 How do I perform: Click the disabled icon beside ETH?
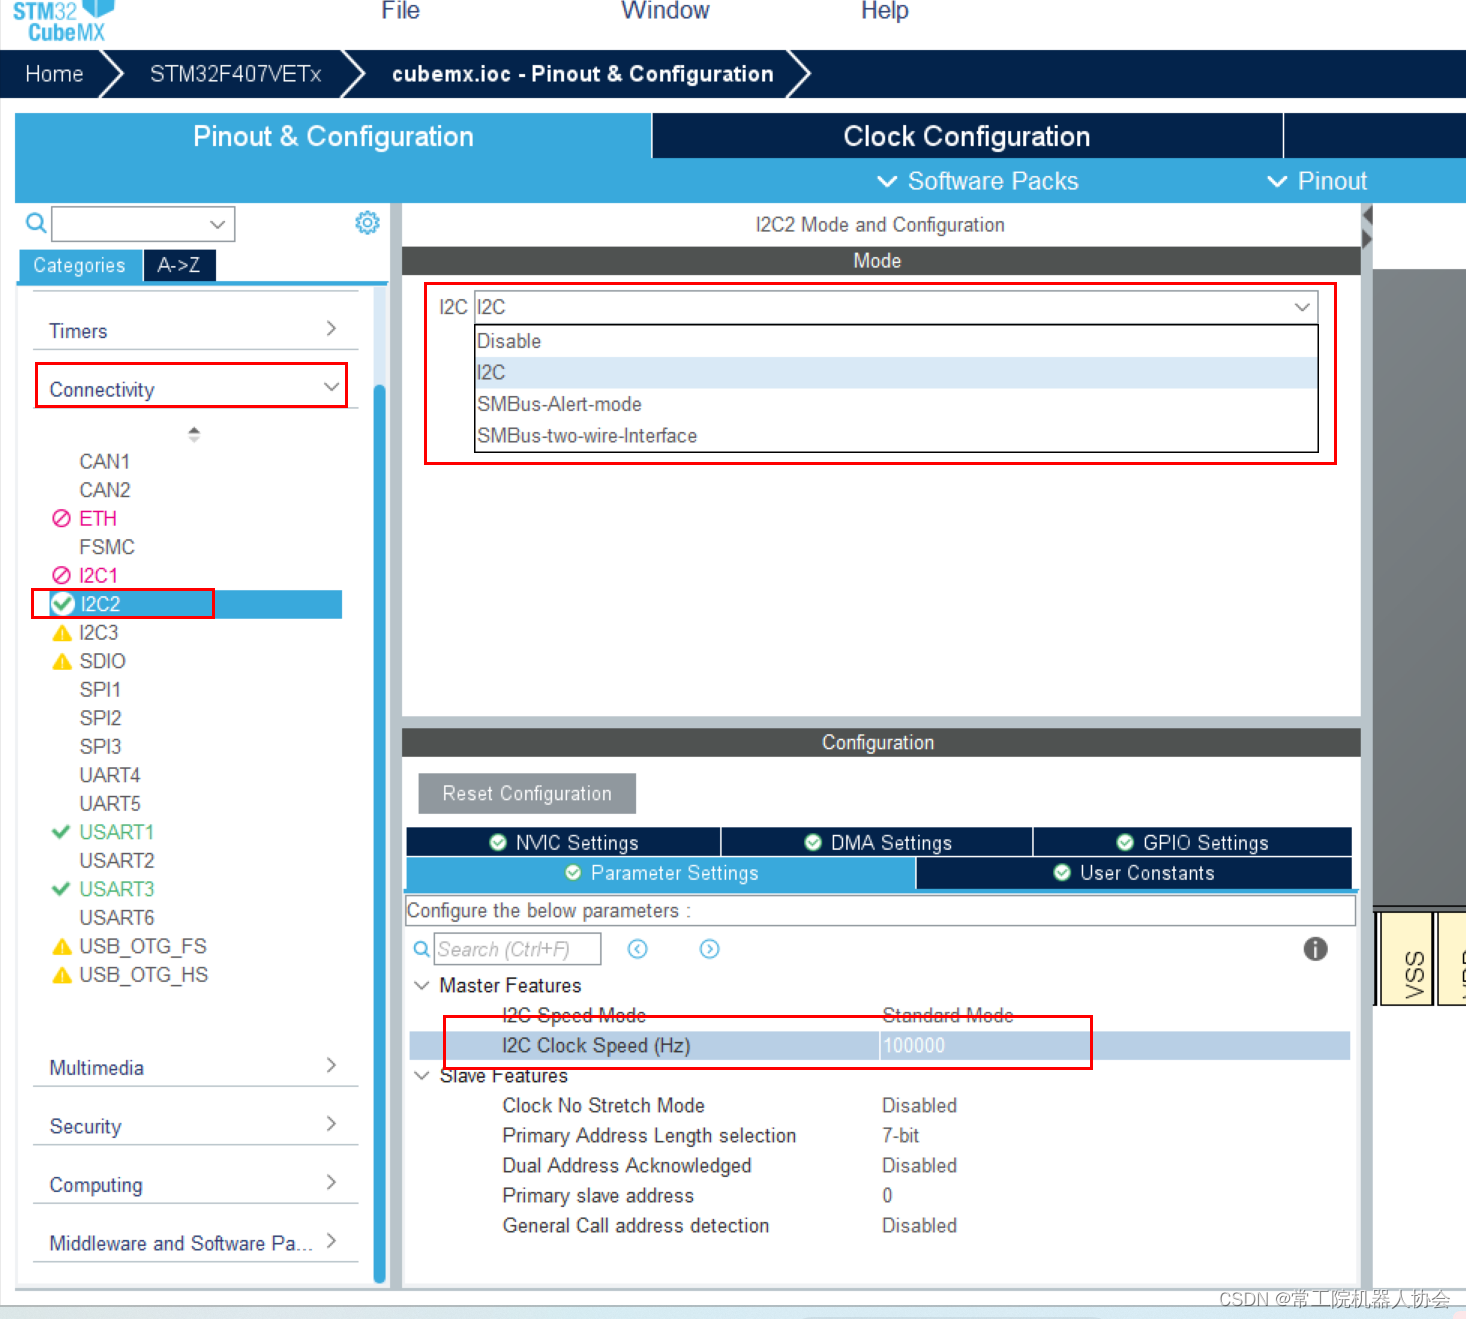coord(61,518)
